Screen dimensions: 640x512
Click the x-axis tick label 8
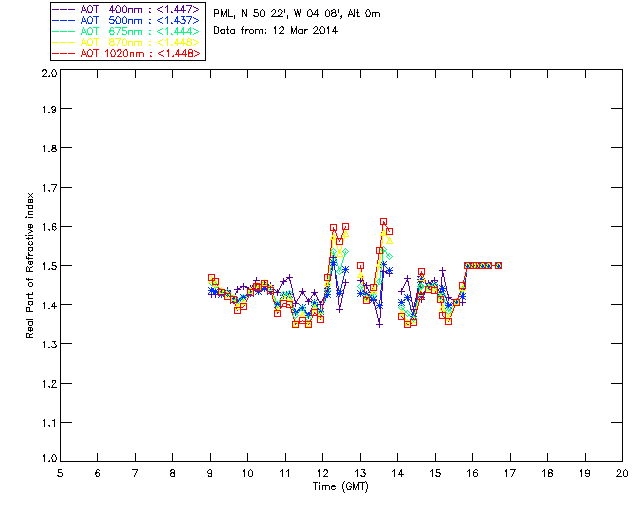(x=173, y=473)
